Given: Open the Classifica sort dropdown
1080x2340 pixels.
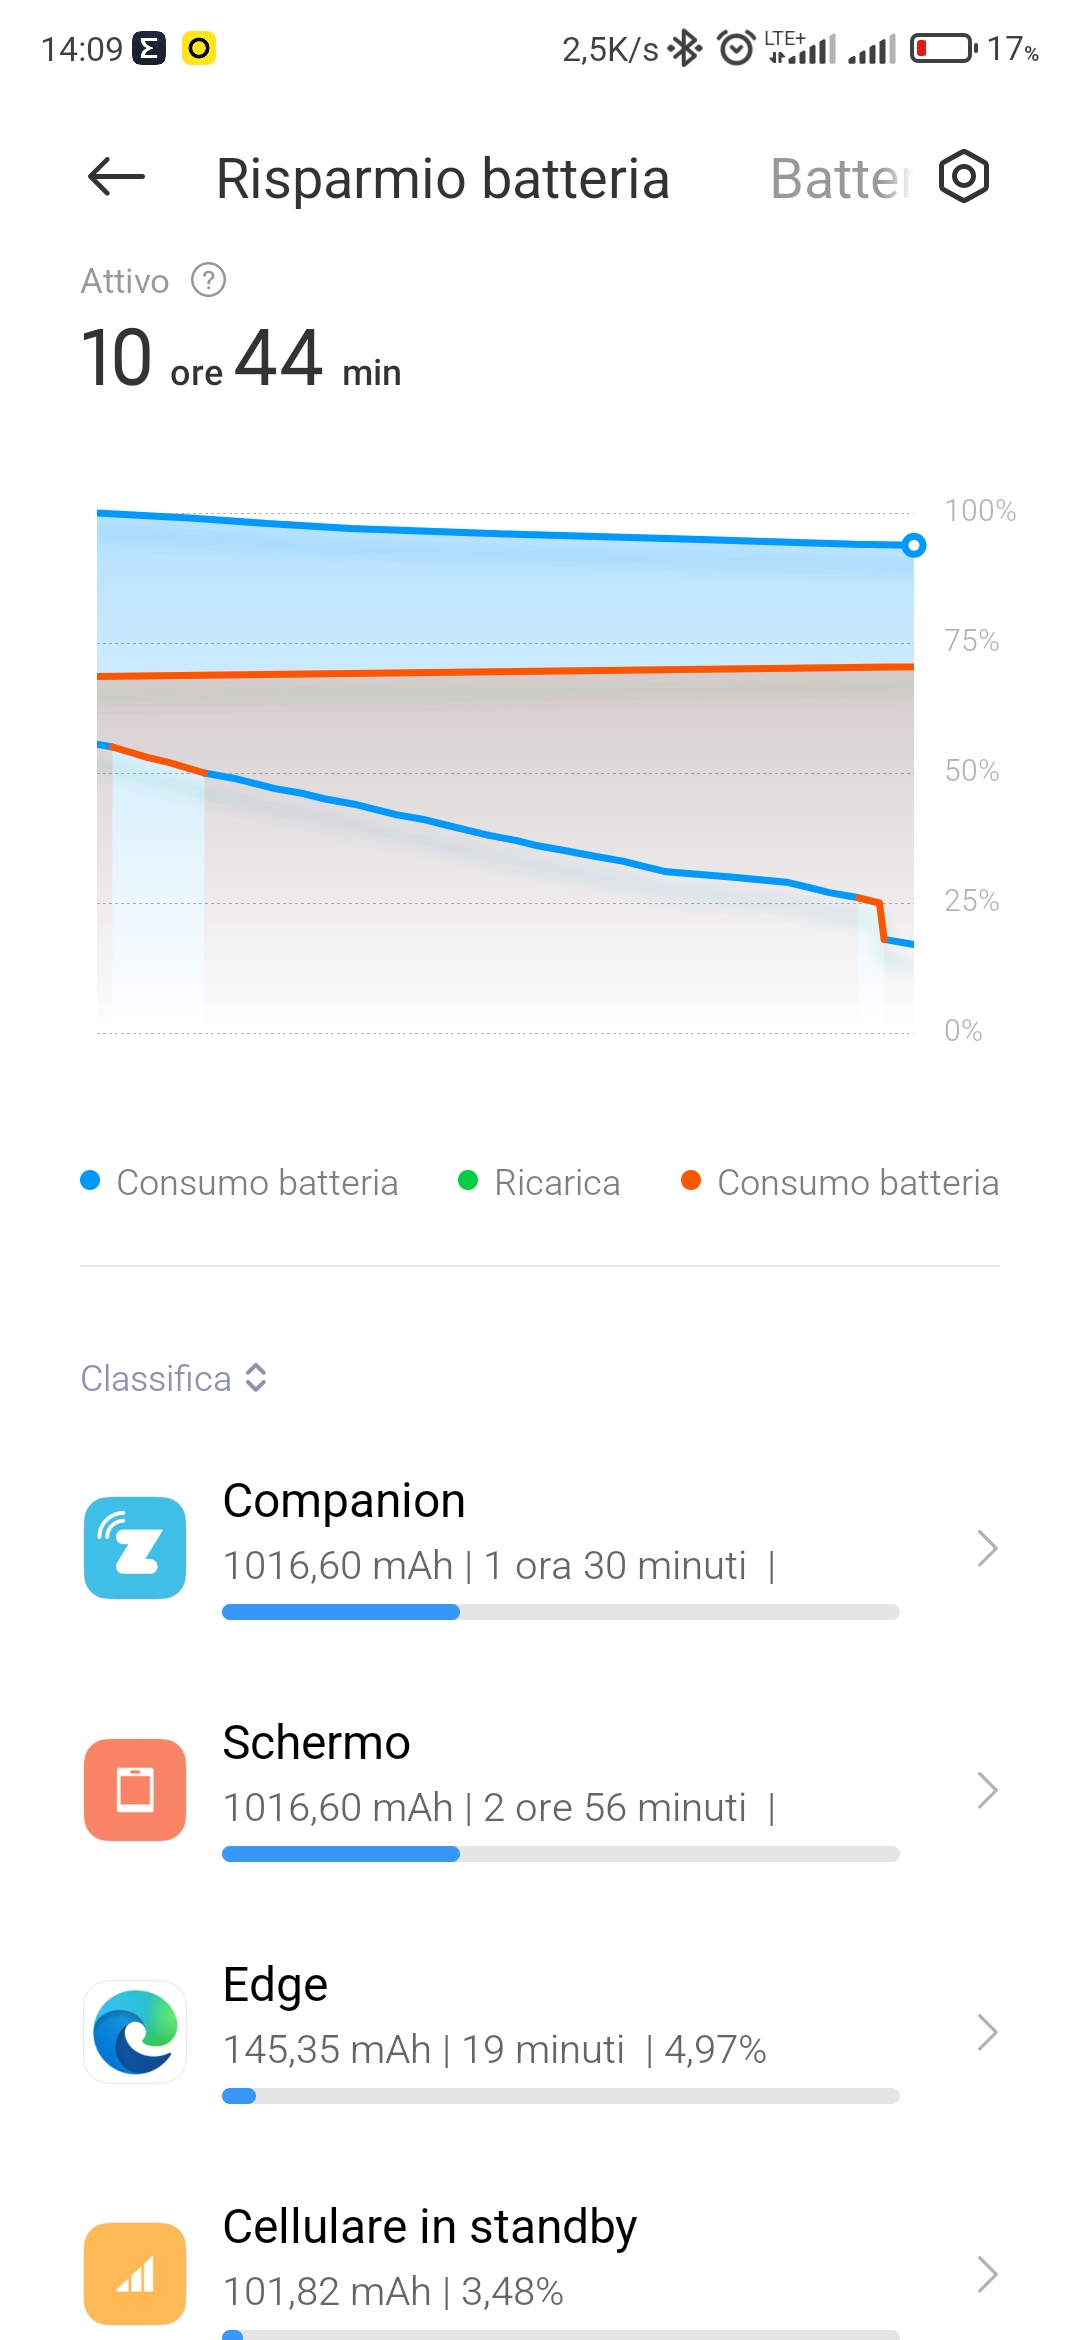Looking at the screenshot, I should pyautogui.click(x=174, y=1378).
